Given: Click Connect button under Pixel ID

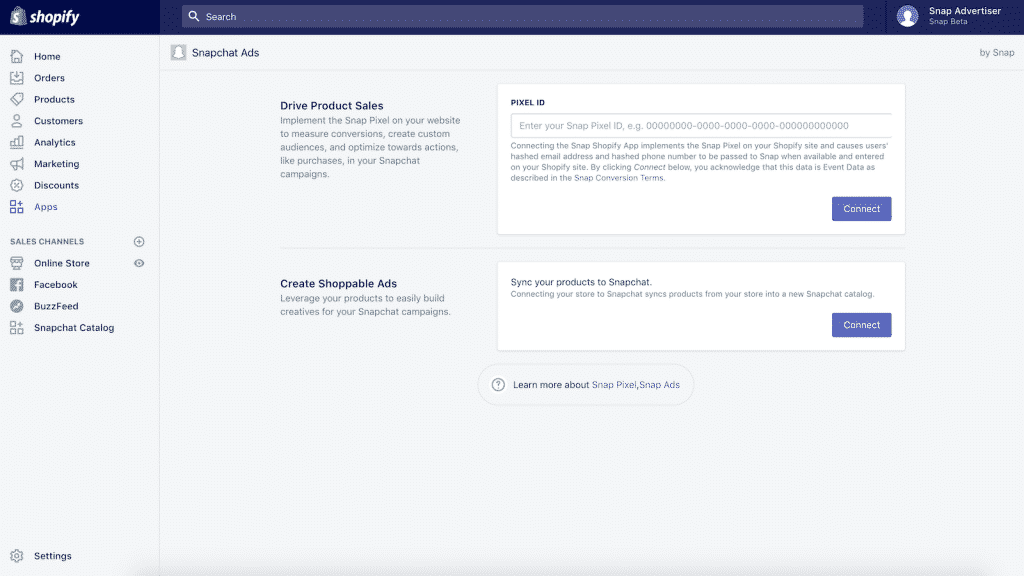Looking at the screenshot, I should (x=861, y=209).
